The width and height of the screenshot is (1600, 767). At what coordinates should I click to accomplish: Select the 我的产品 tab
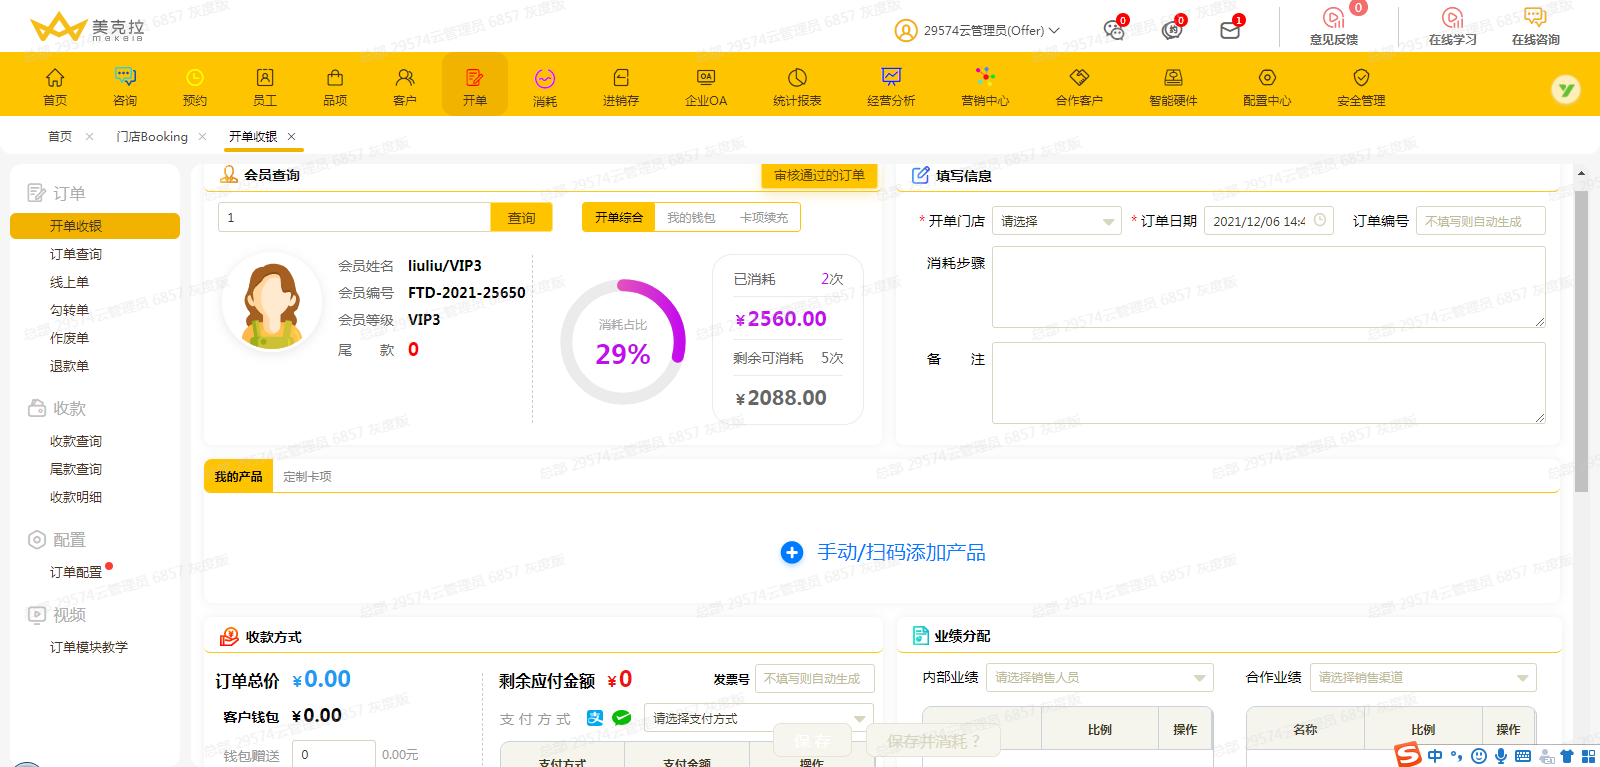point(238,477)
